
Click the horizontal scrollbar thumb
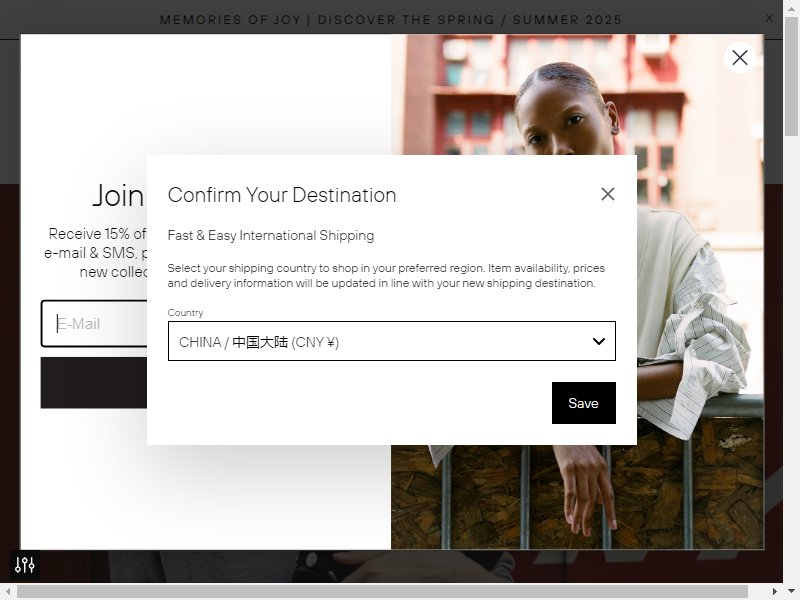(x=382, y=591)
